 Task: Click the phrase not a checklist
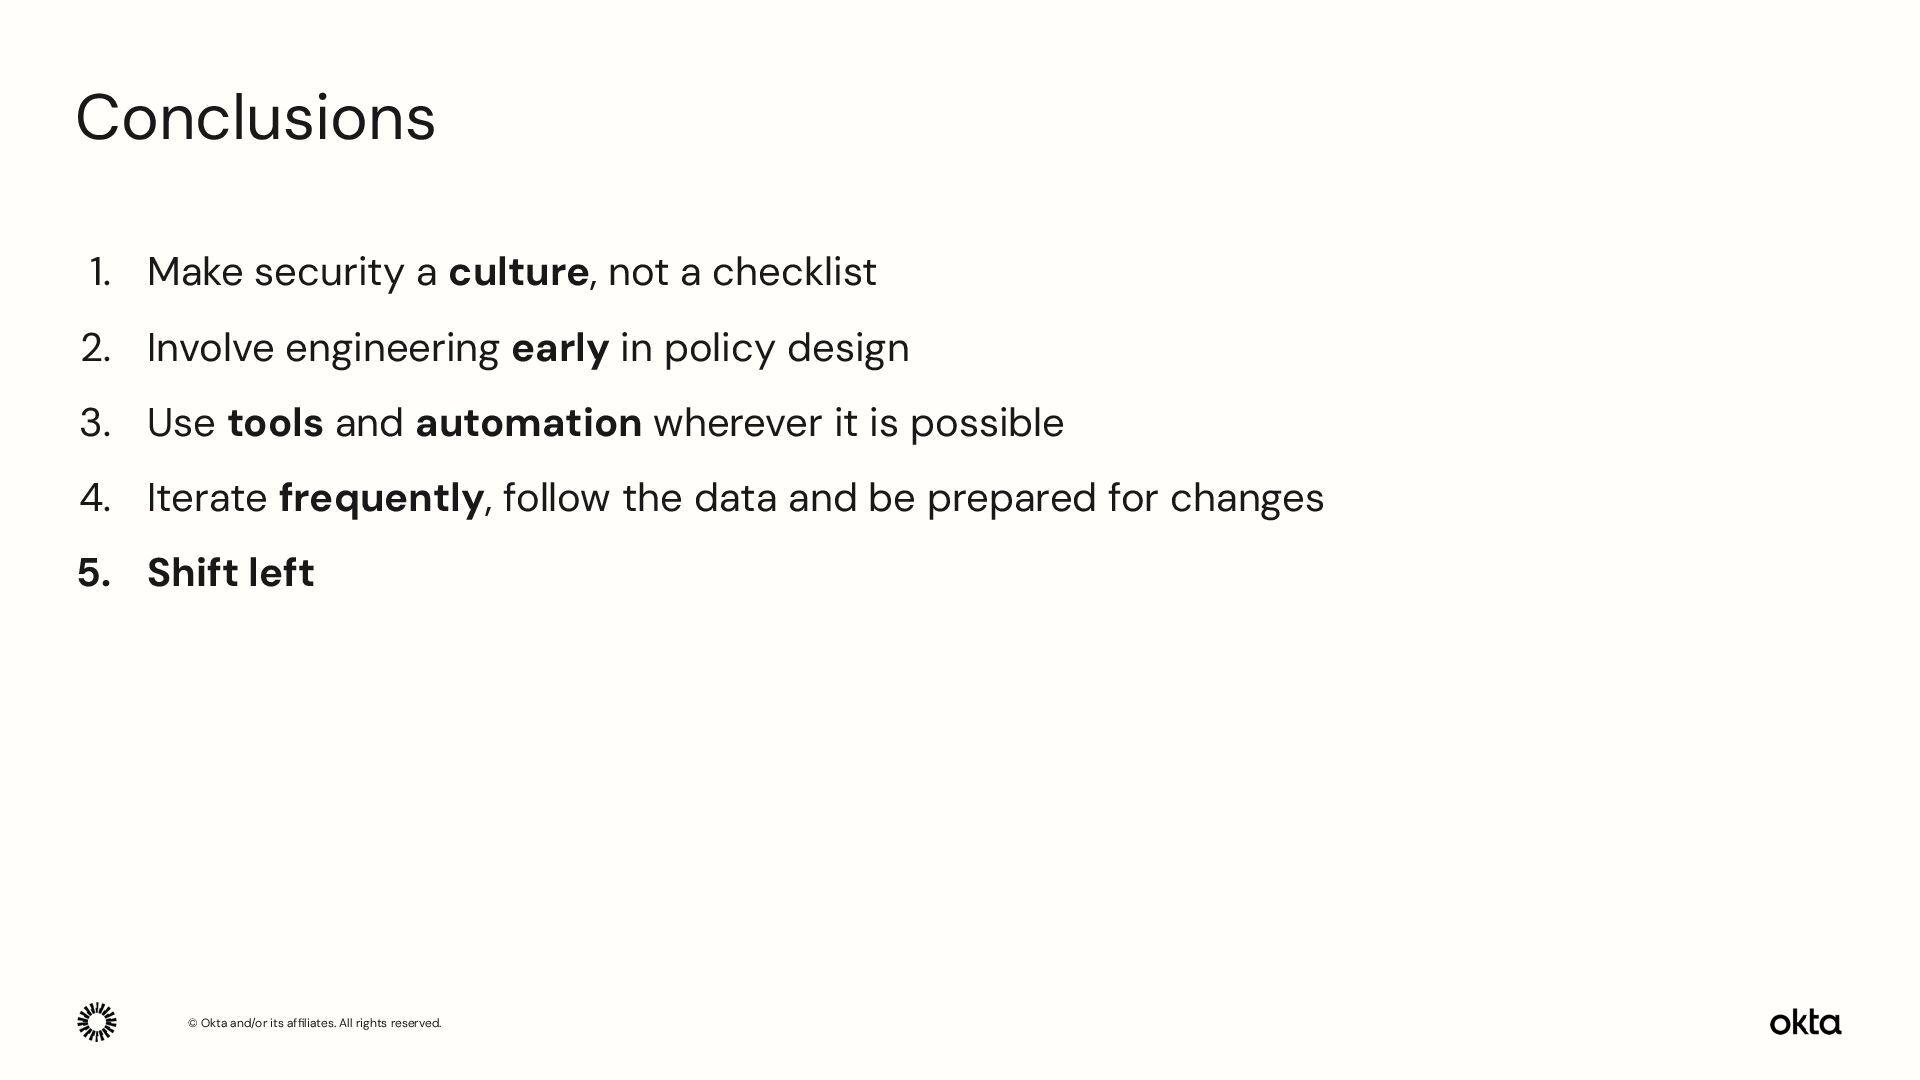[742, 272]
